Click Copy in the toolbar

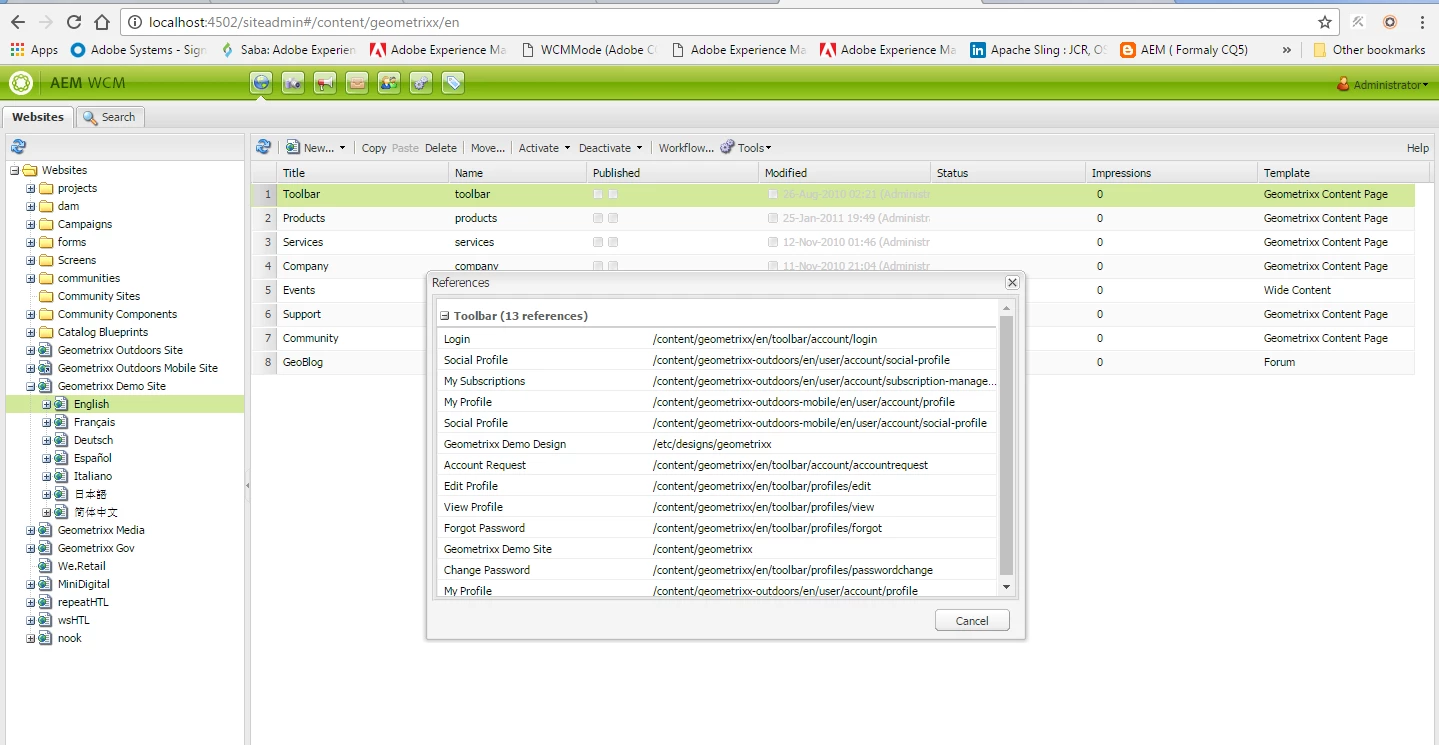click(374, 148)
